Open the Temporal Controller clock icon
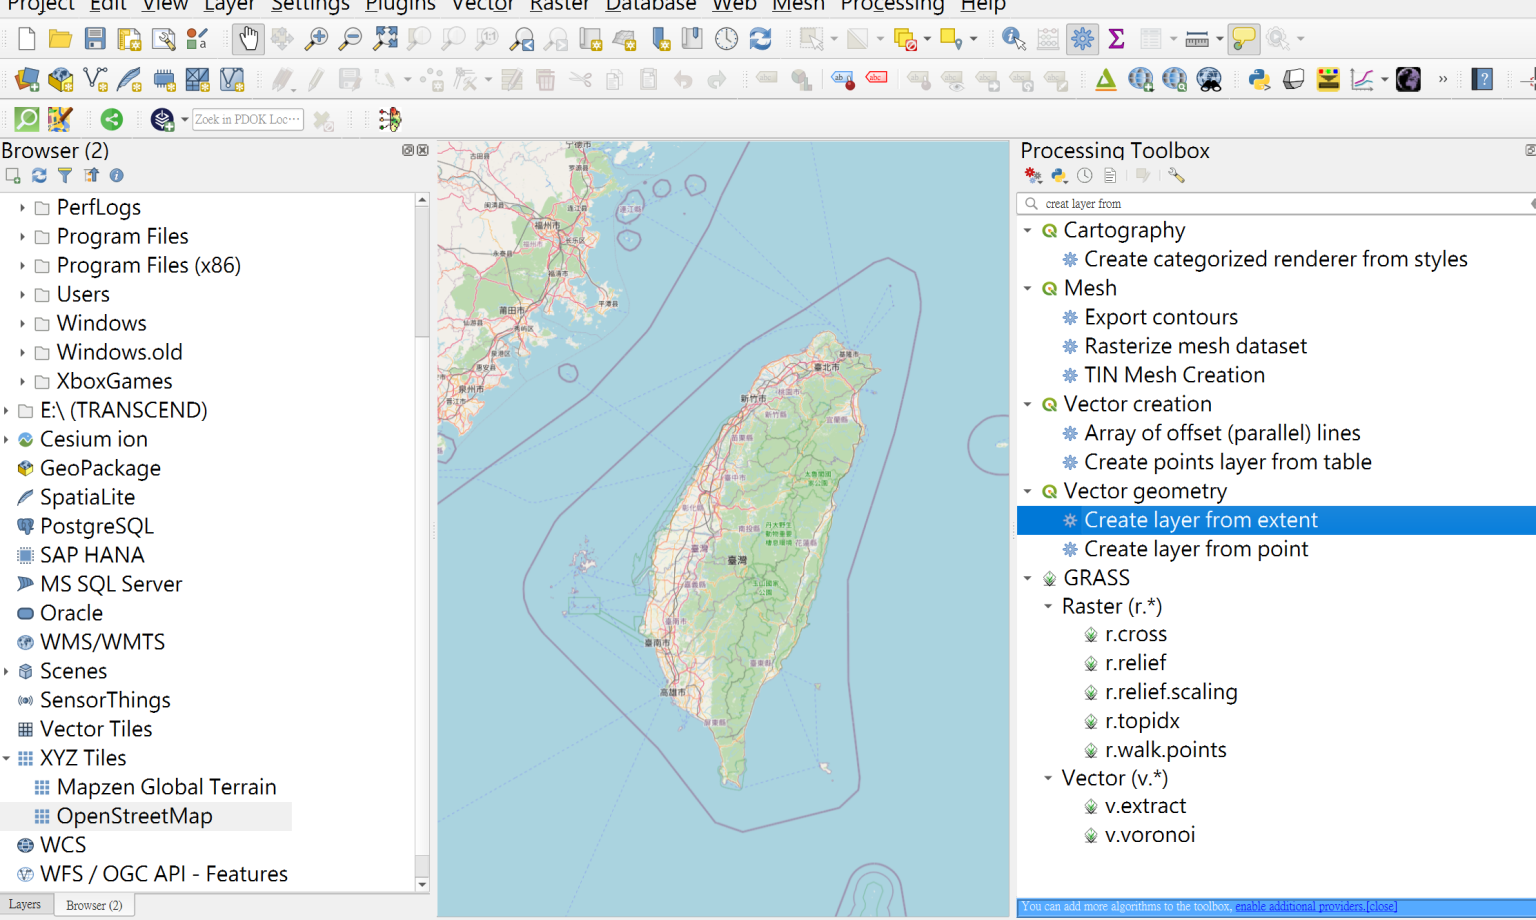Screen dimensions: 1536x920 coord(727,39)
